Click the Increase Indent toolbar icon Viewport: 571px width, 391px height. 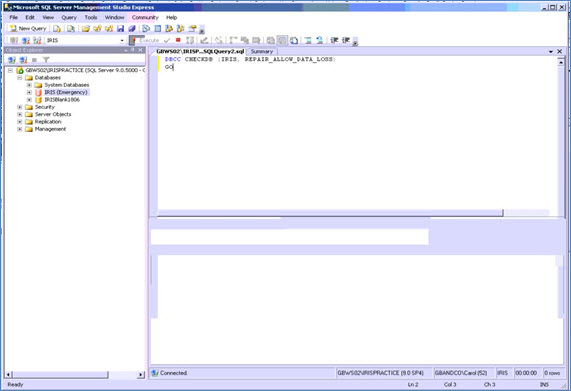point(346,40)
